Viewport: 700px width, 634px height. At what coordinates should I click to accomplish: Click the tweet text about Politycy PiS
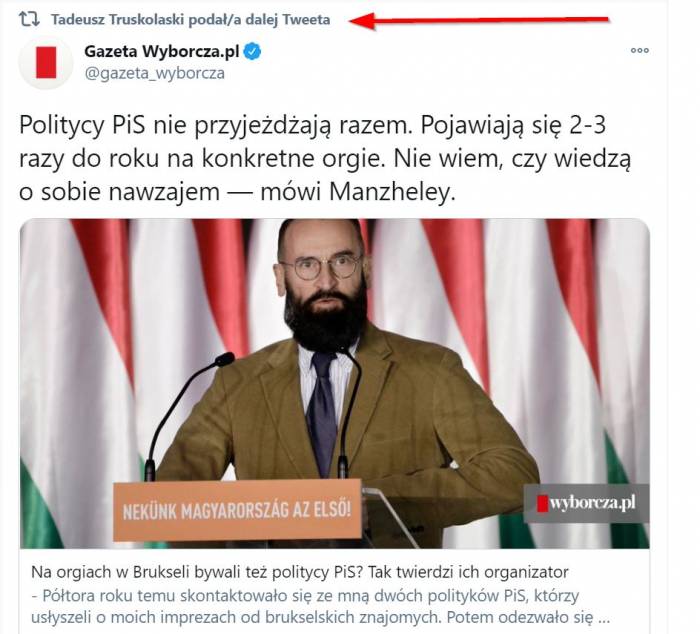(x=325, y=158)
